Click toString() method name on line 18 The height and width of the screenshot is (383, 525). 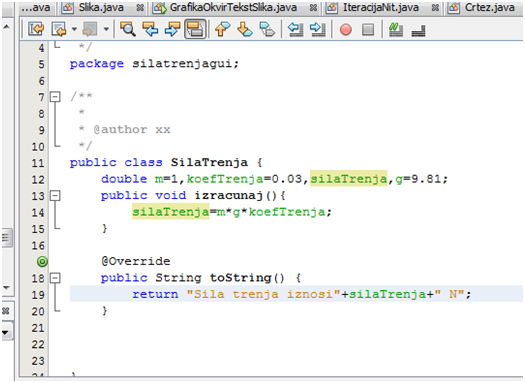(x=247, y=278)
